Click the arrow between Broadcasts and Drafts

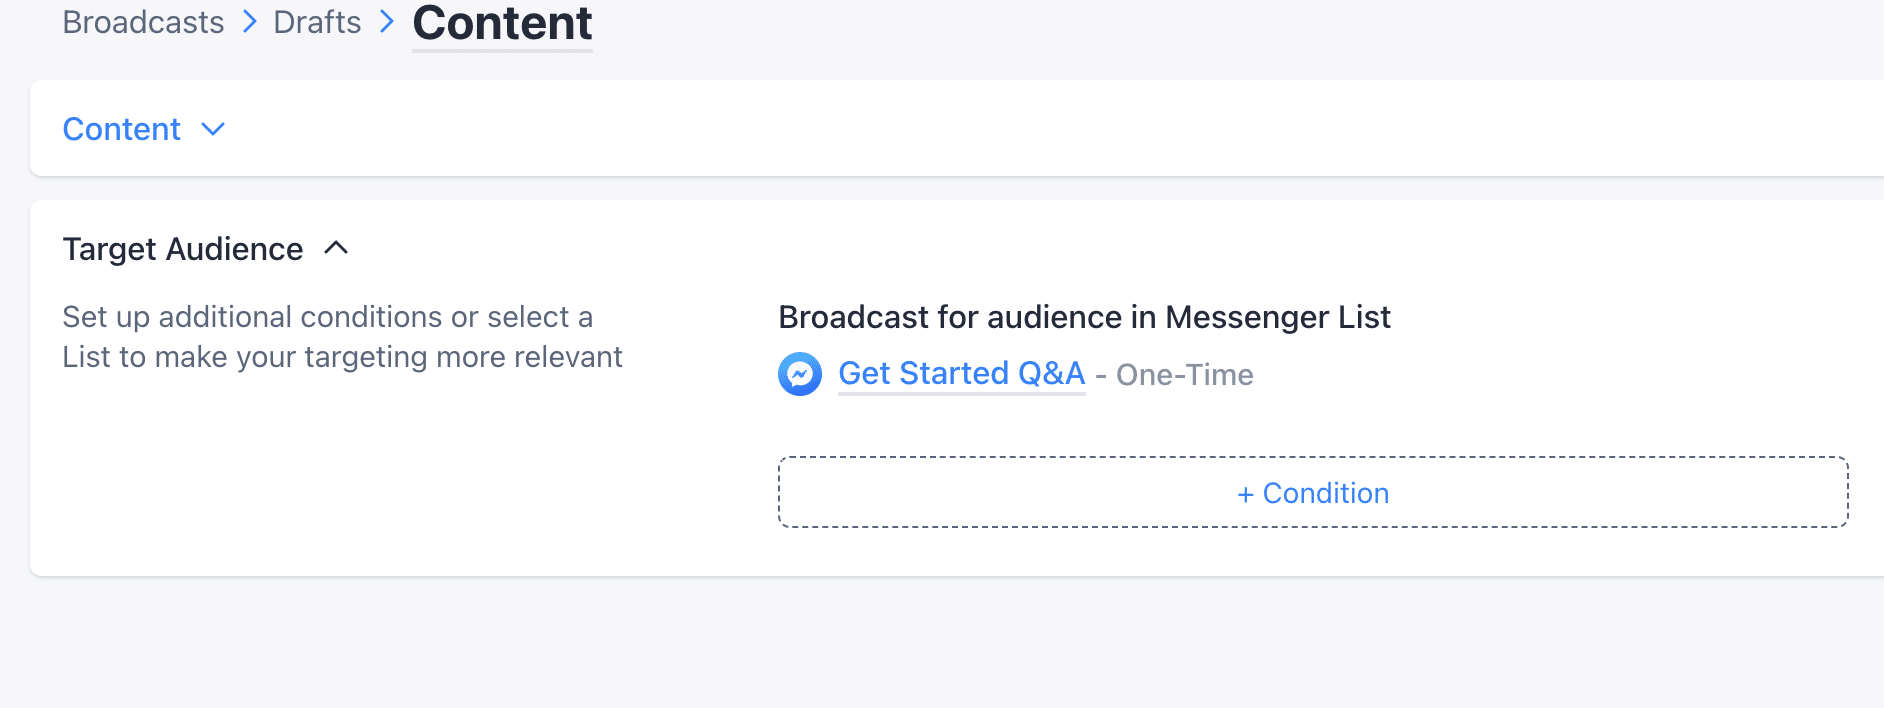(x=250, y=22)
